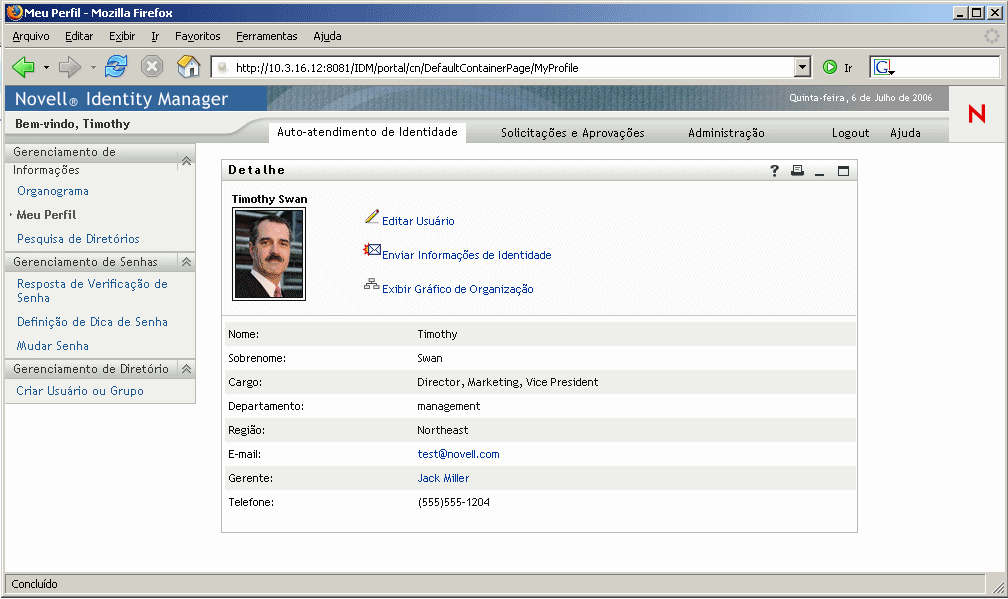Collapse the Gerenciamento de Senhas section
Image resolution: width=1008 pixels, height=599 pixels.
pos(185,262)
